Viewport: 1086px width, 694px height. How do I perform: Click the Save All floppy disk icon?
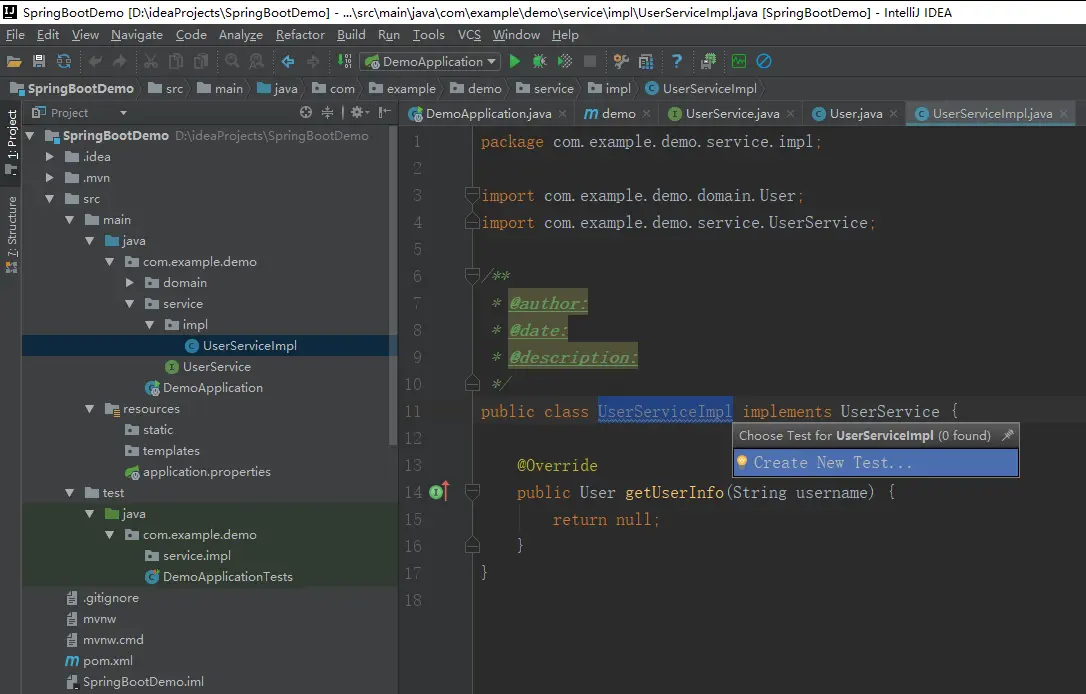(39, 62)
